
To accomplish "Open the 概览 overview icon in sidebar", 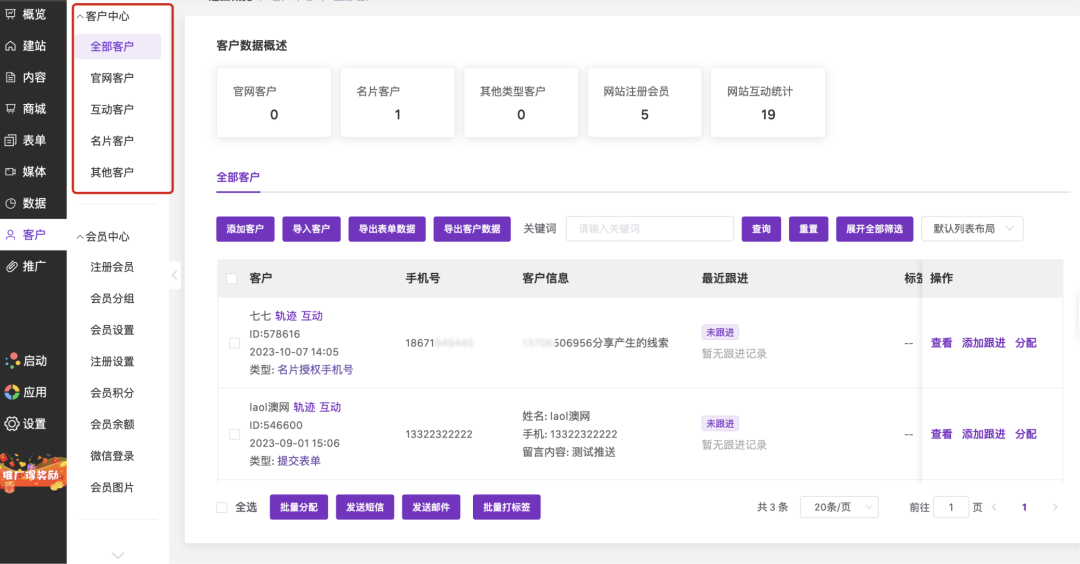I will point(11,14).
